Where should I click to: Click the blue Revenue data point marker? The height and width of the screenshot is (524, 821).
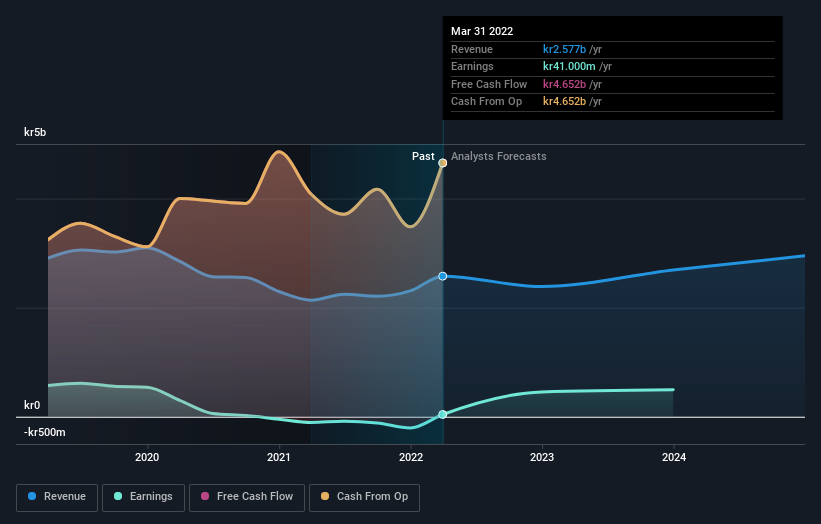tap(442, 276)
